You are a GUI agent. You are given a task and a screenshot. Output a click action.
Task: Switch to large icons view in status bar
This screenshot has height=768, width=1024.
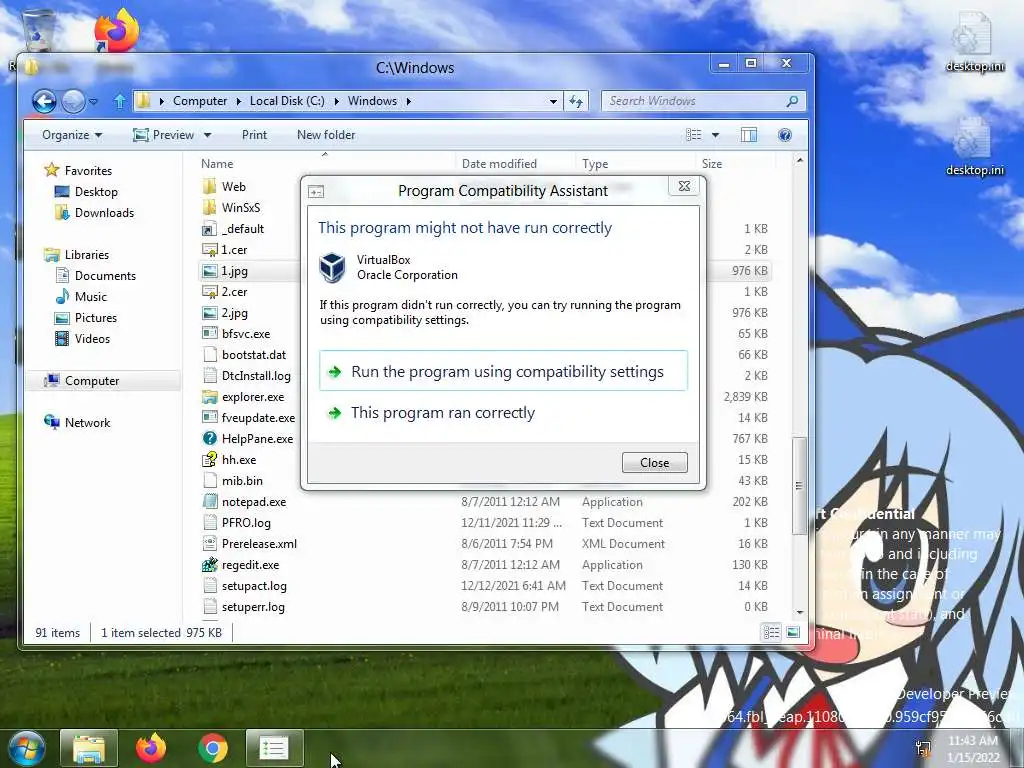click(793, 632)
